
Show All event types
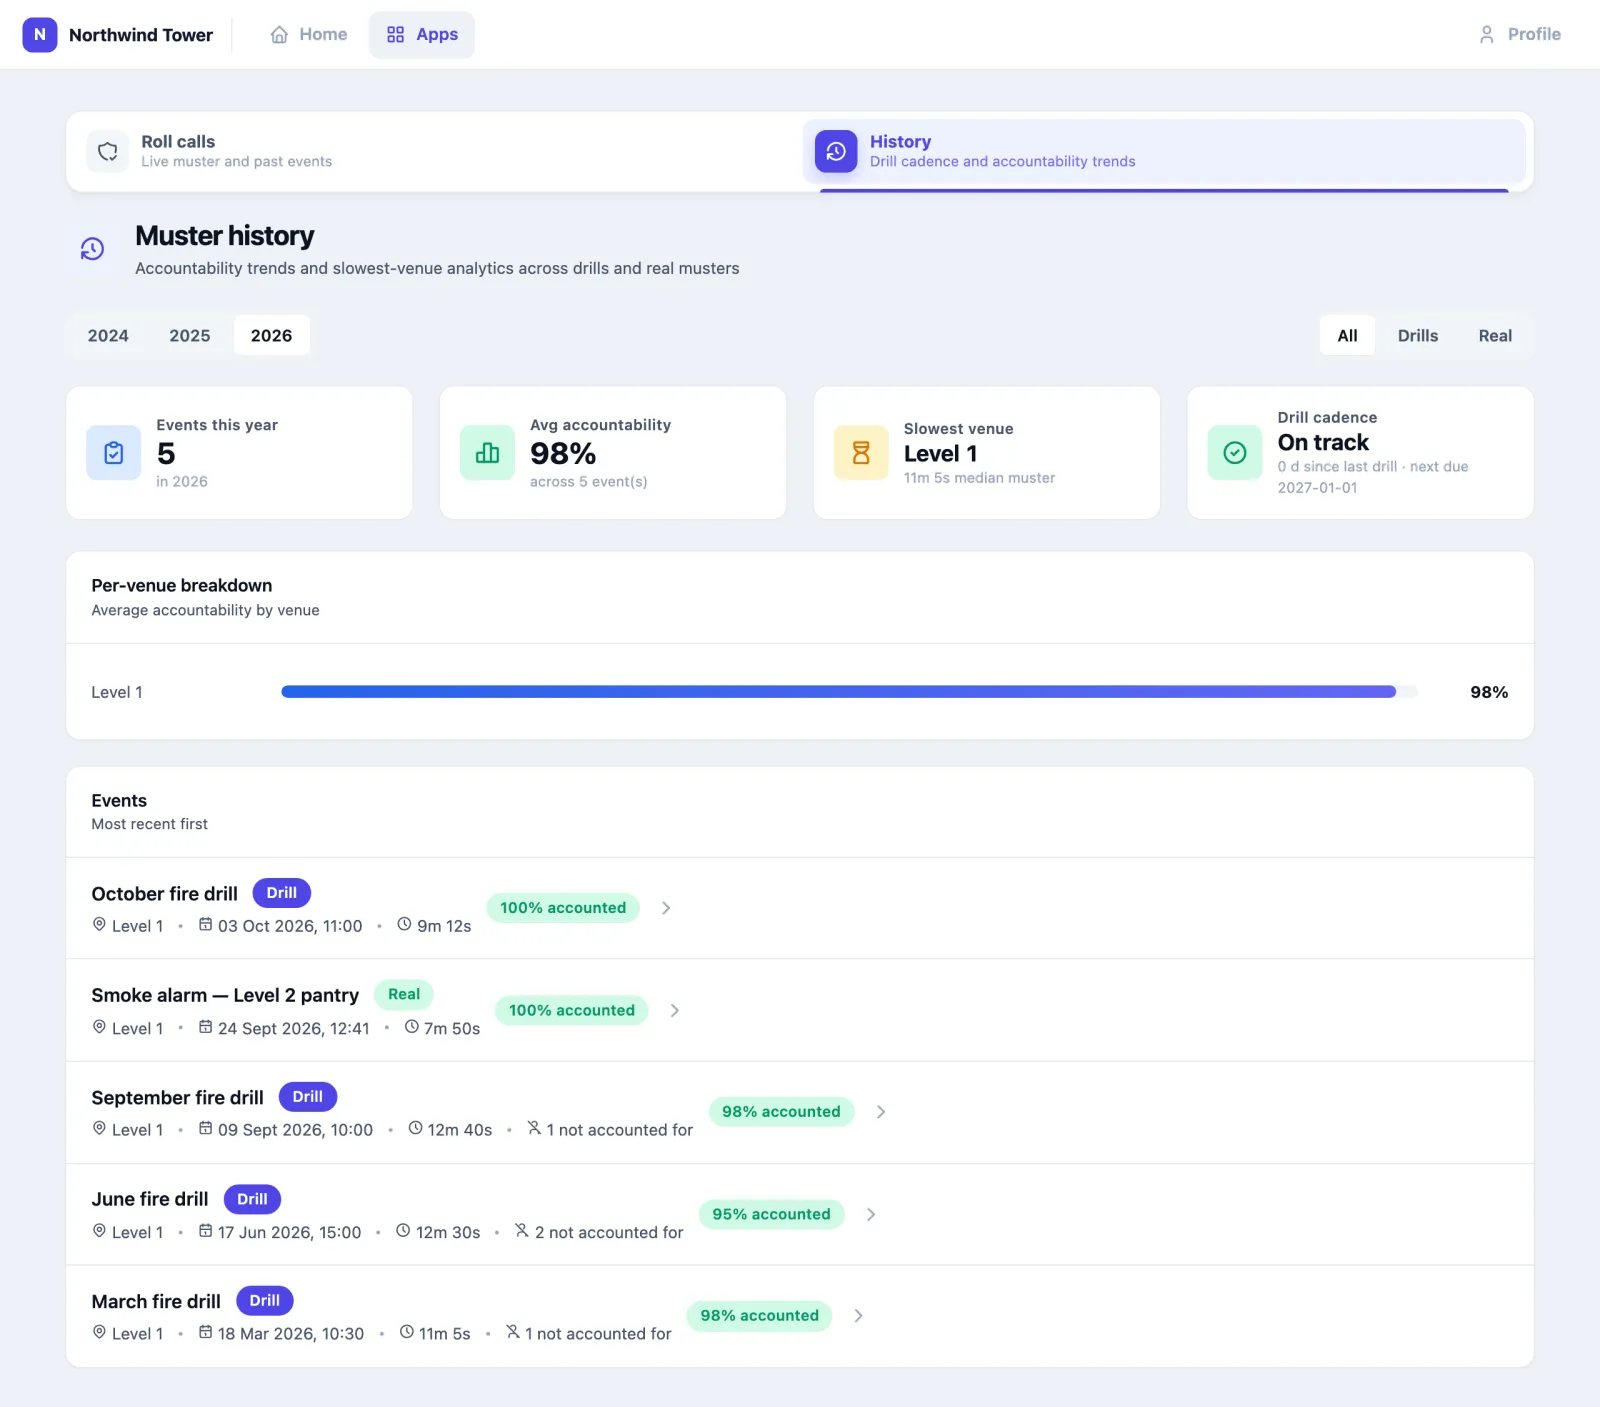[1348, 336]
